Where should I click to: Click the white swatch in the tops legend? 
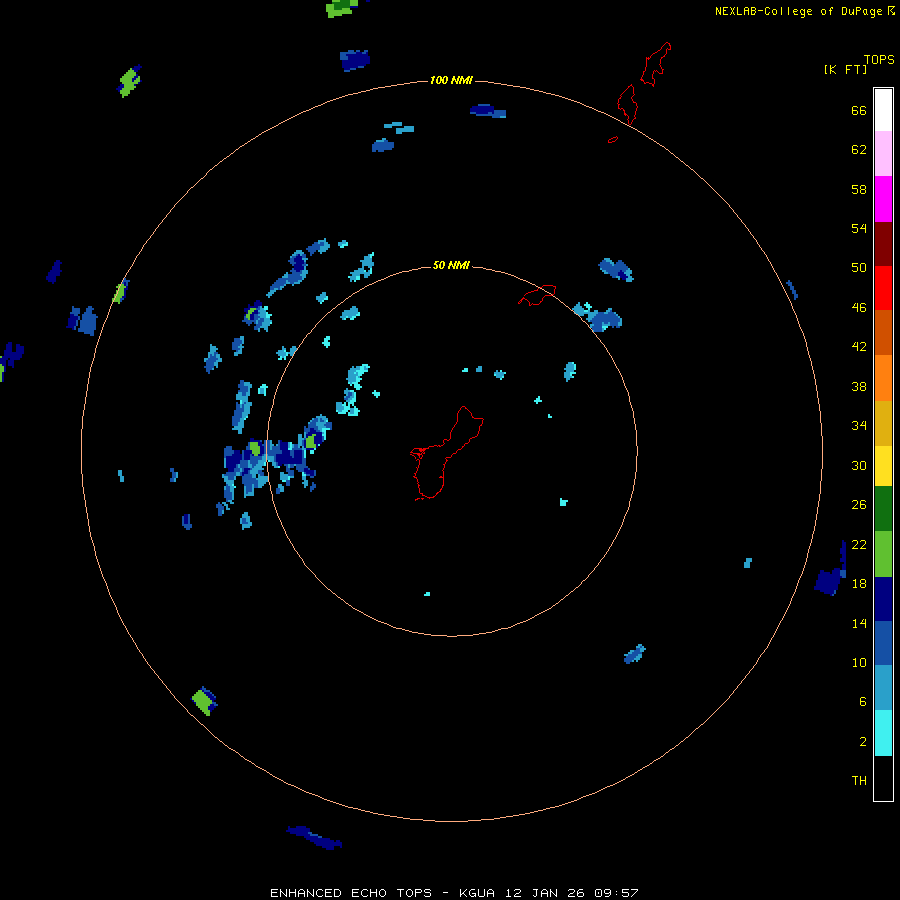click(x=883, y=110)
